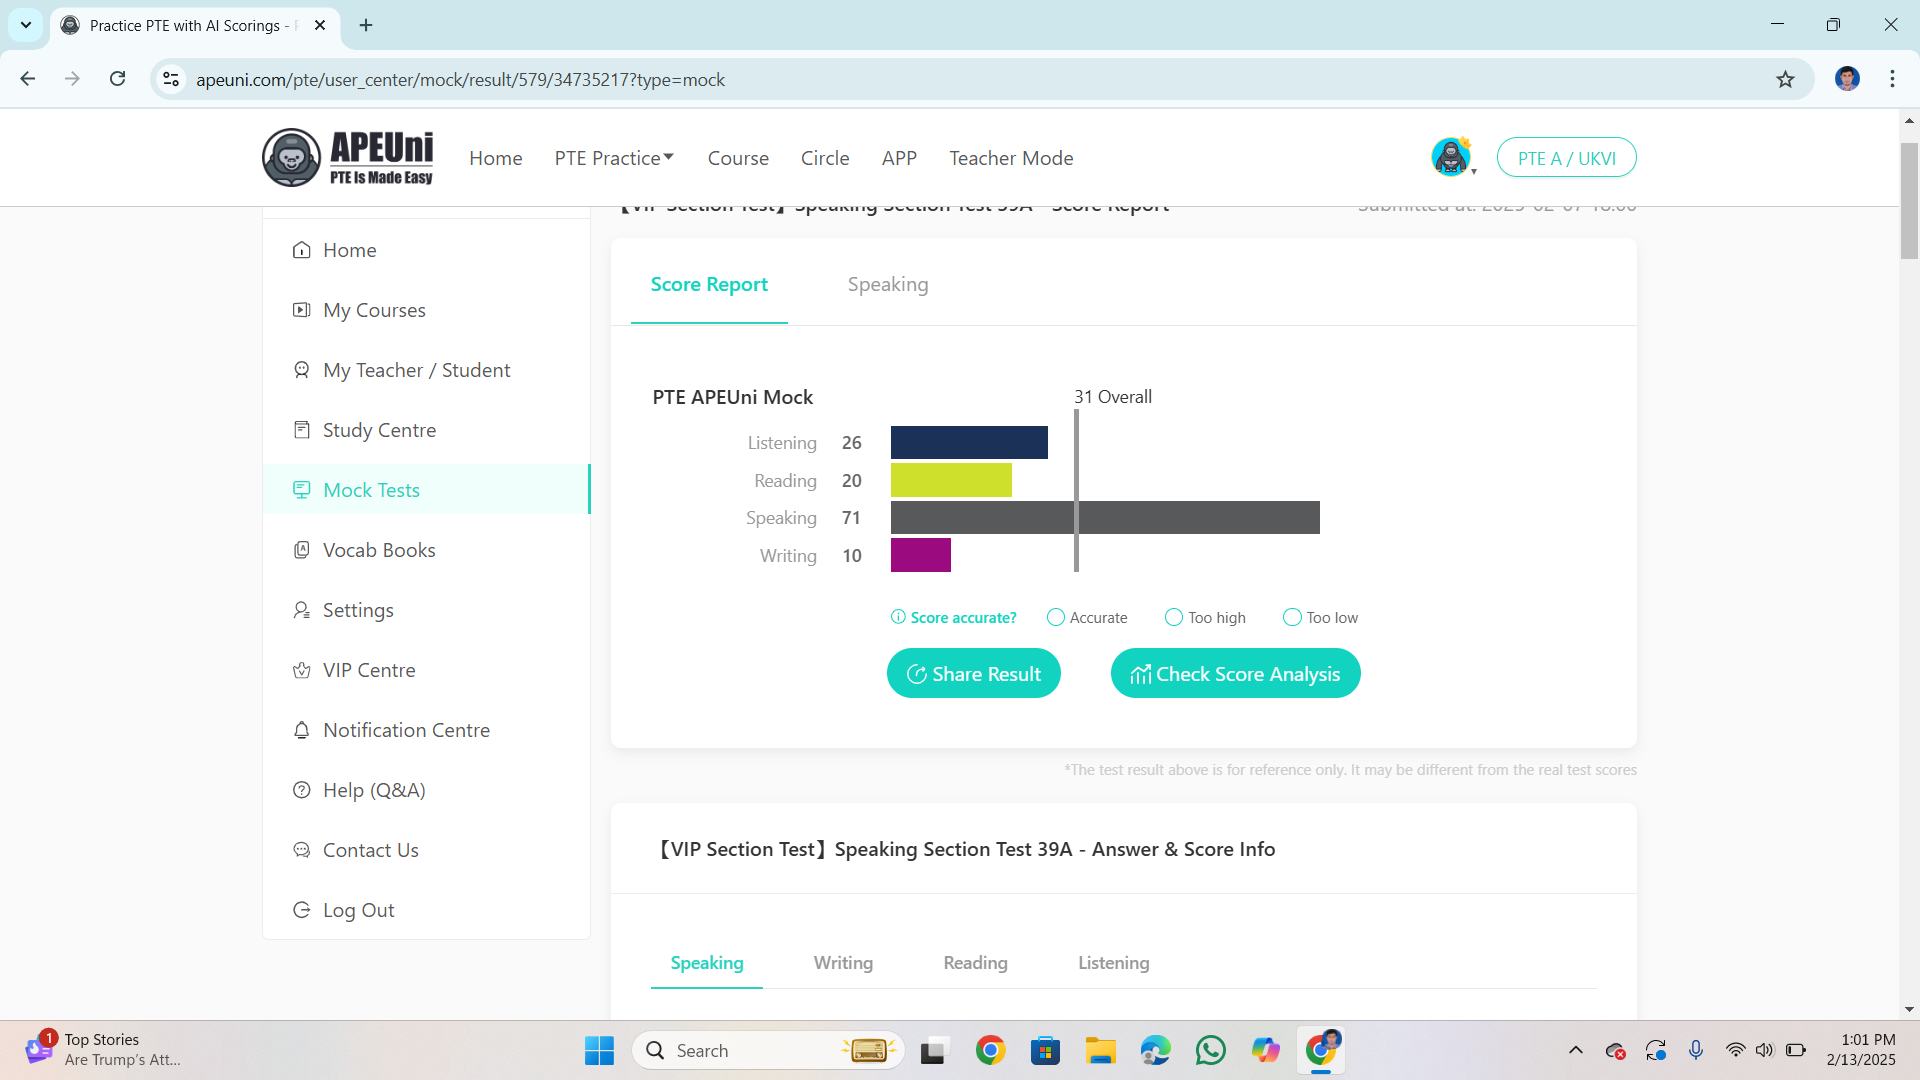Open the Chrome three-dot menu
This screenshot has width=1920, height=1080.
1892,79
